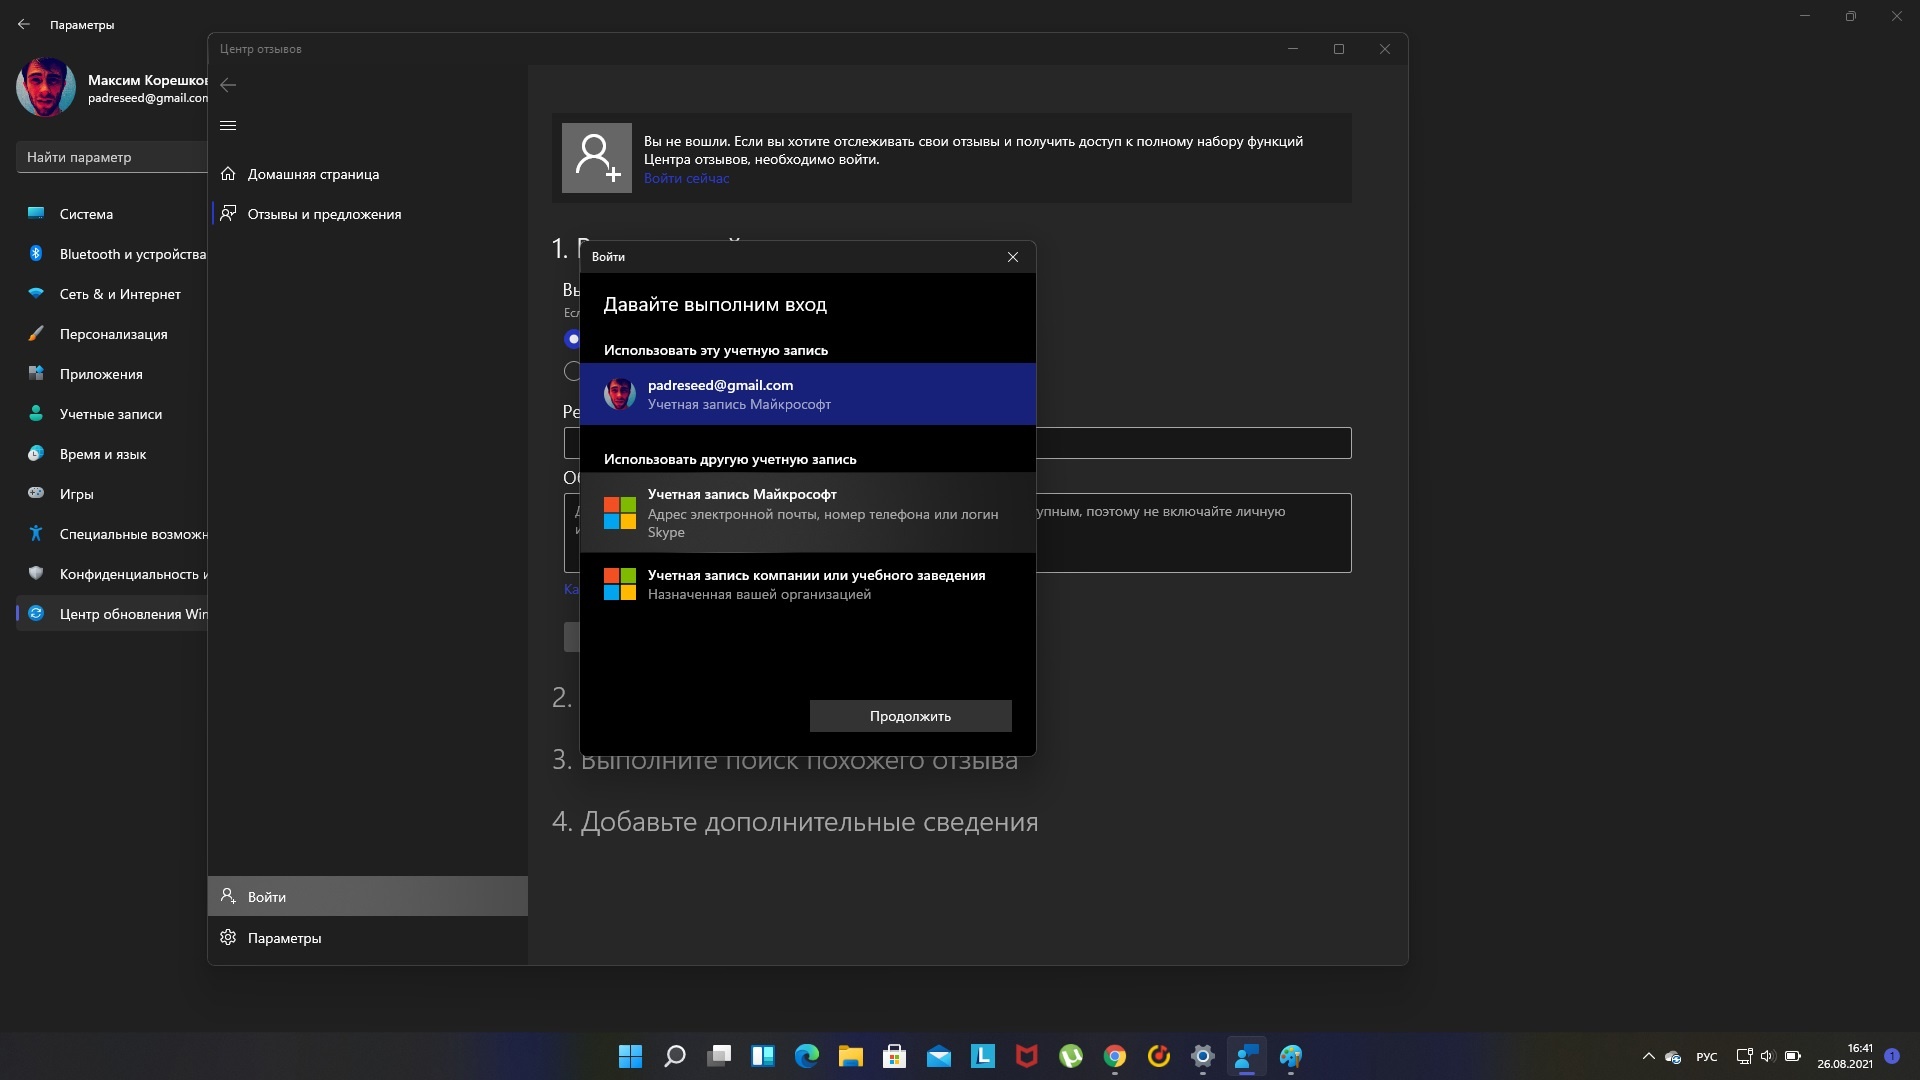Click the OneDrive tray icon
This screenshot has height=1080, width=1920.
coord(1673,1056)
